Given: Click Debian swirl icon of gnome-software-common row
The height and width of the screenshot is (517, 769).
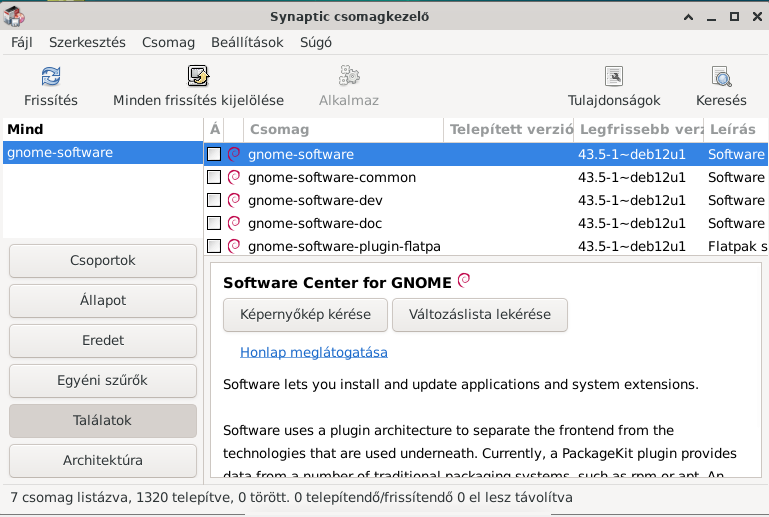Looking at the screenshot, I should point(234,177).
